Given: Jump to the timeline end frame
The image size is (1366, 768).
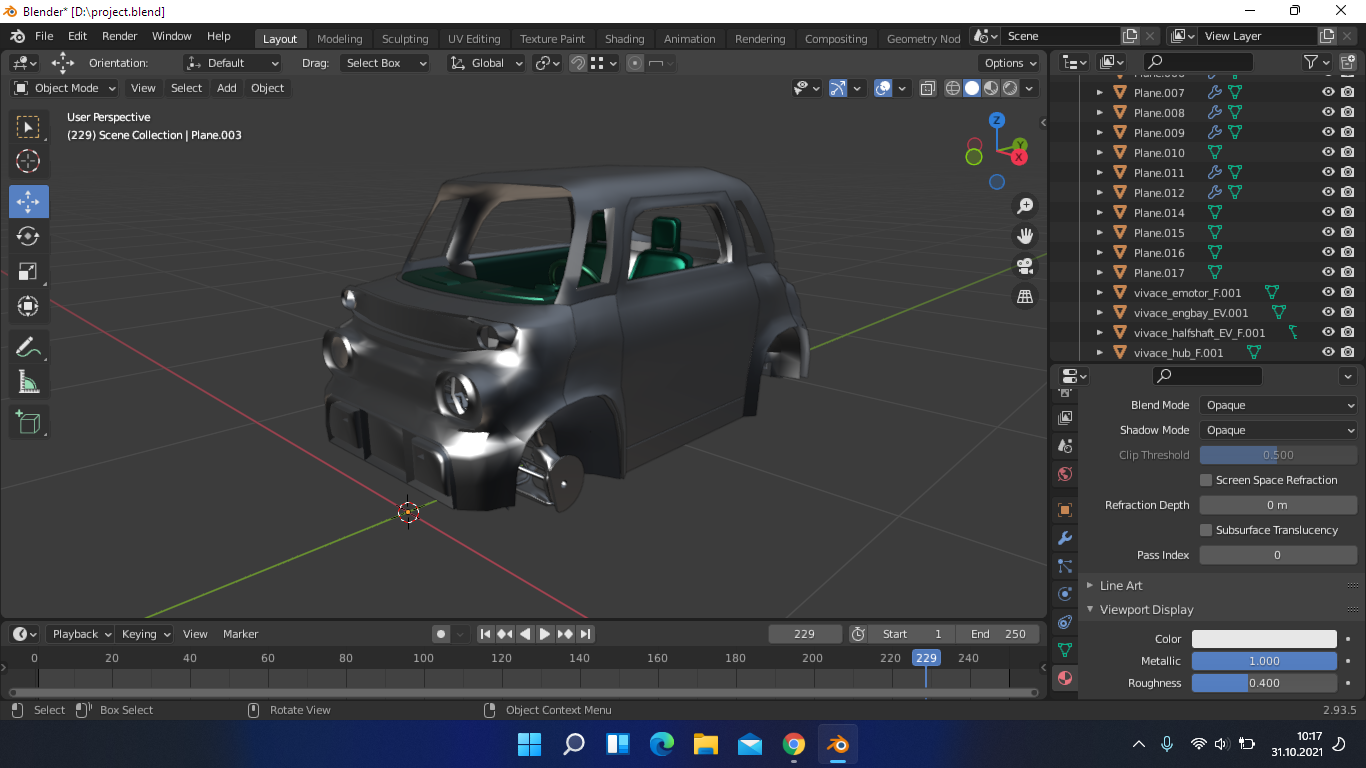Looking at the screenshot, I should (x=586, y=634).
